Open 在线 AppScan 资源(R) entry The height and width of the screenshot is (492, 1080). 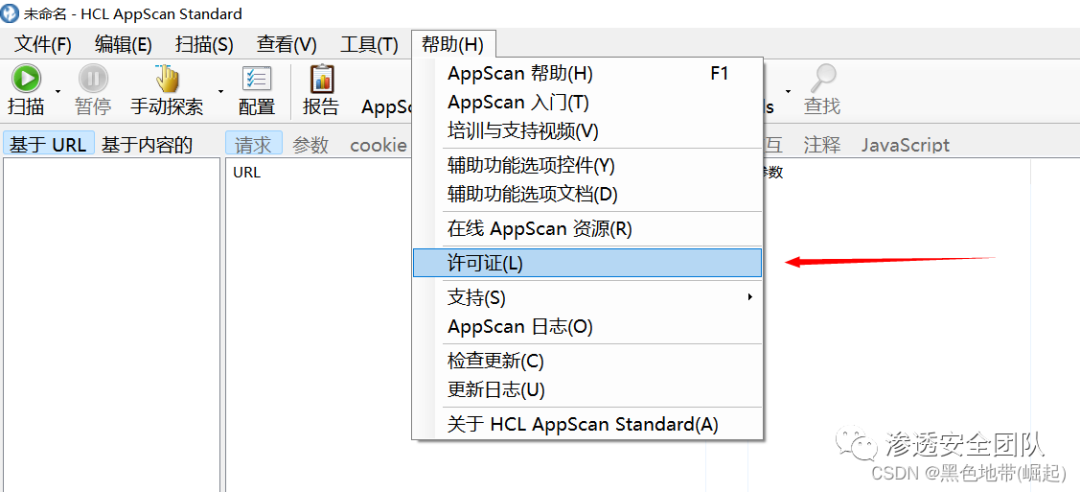coord(588,229)
